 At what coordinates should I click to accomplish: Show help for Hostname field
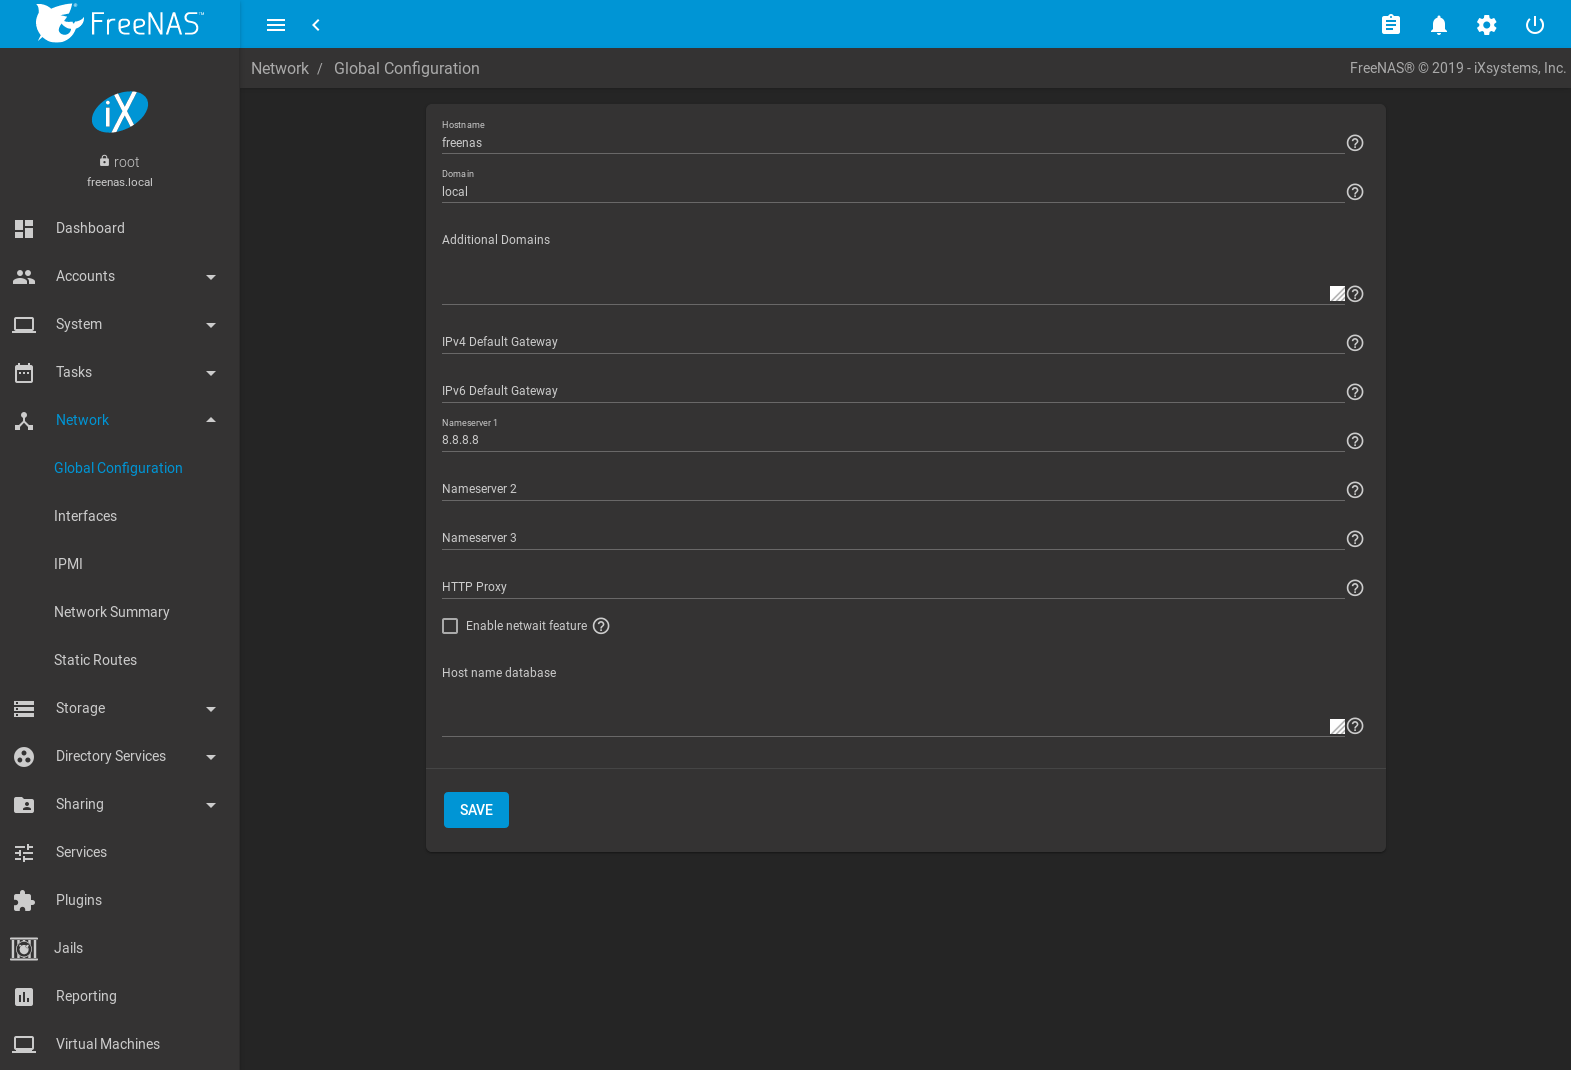[x=1355, y=143]
